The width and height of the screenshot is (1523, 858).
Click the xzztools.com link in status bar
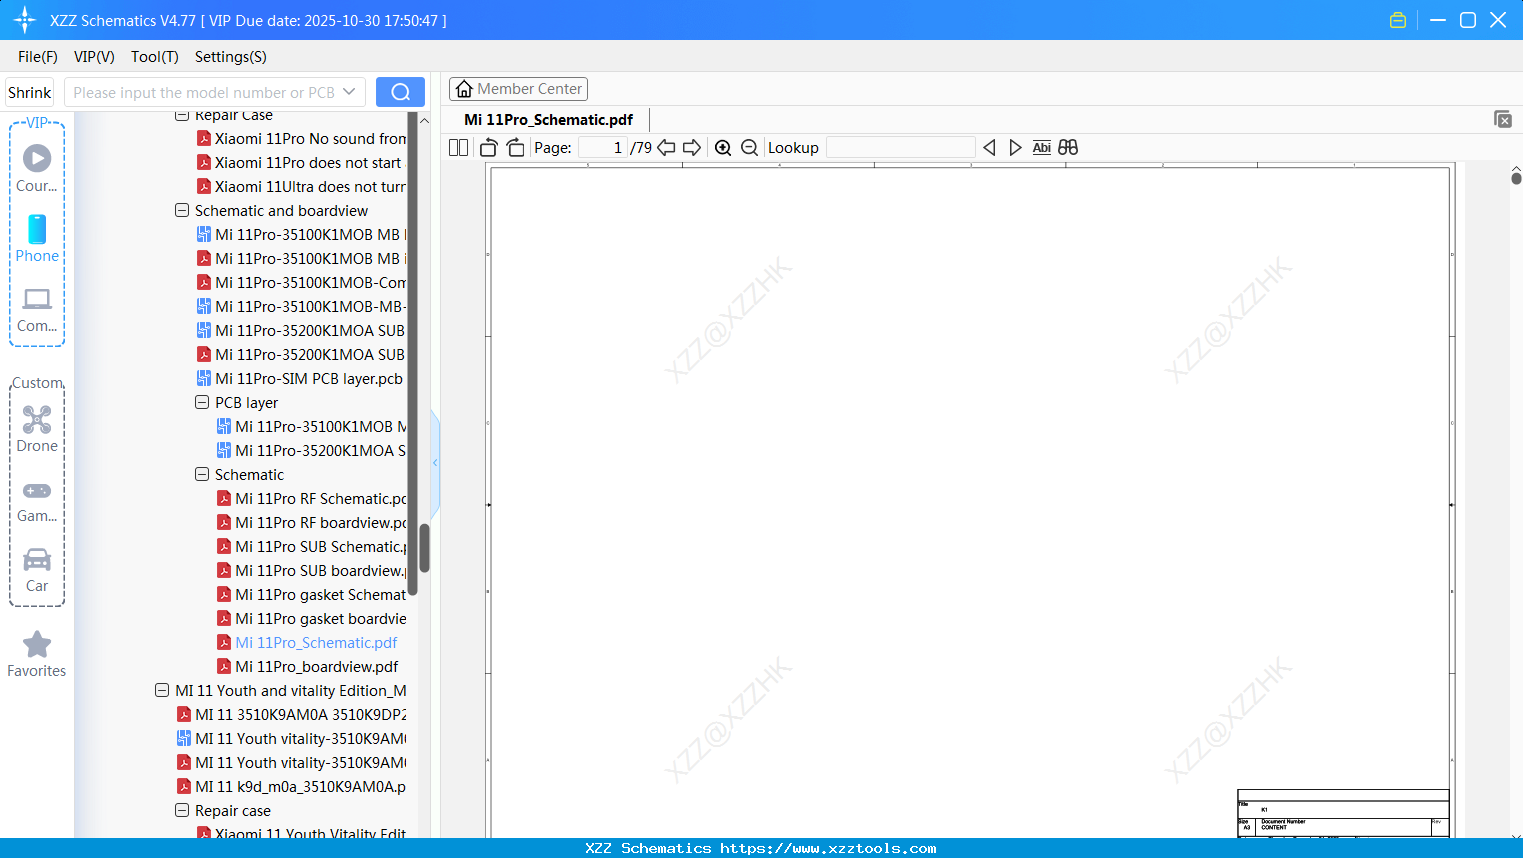[828, 848]
